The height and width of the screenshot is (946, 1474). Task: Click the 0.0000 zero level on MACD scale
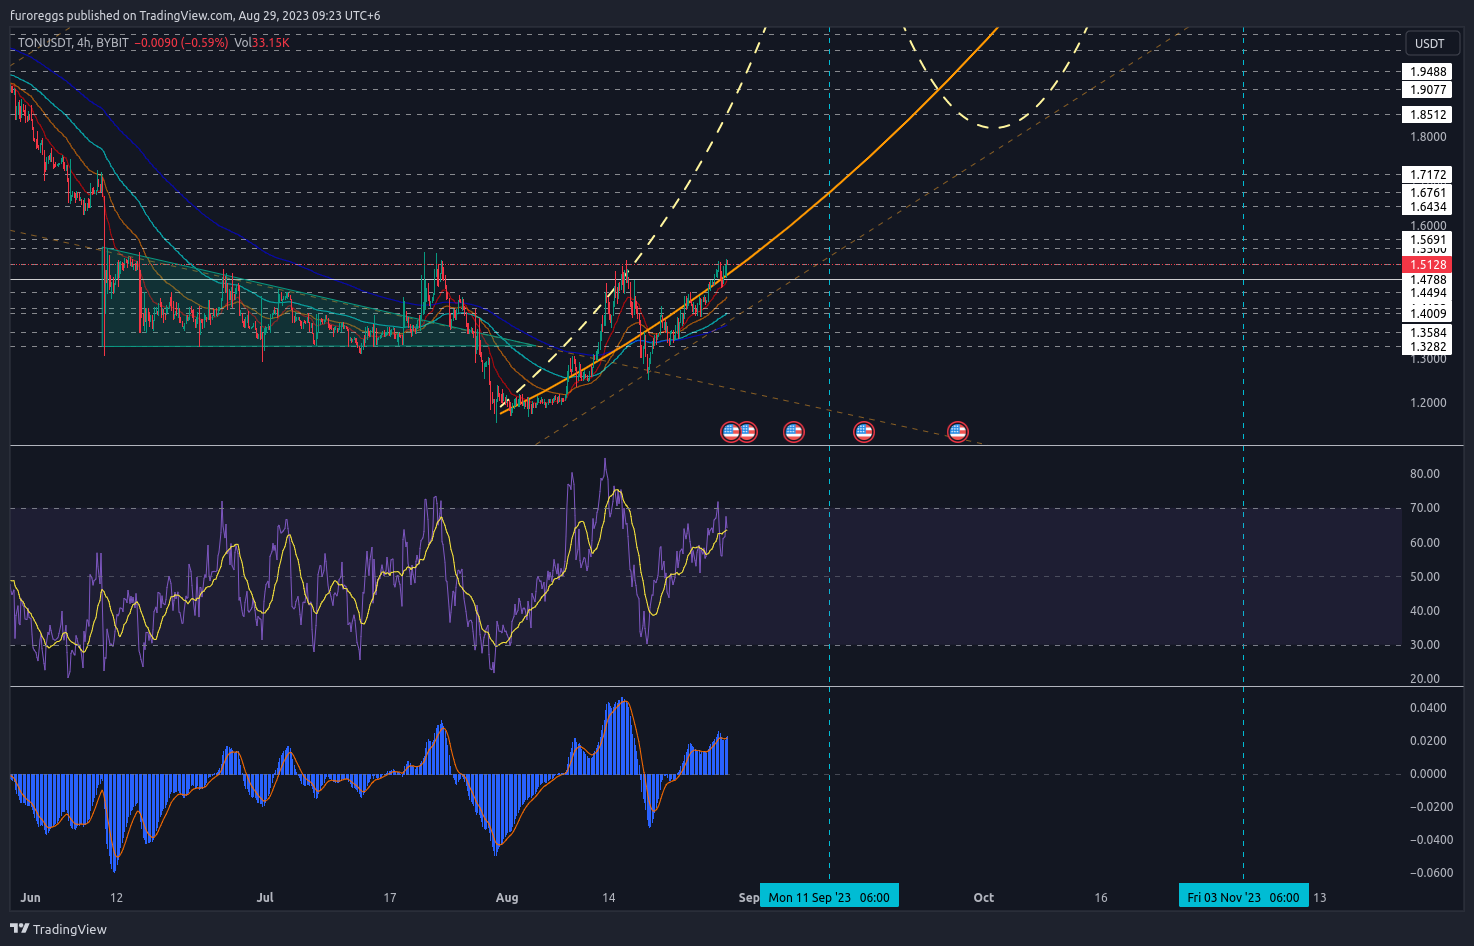tap(1428, 774)
